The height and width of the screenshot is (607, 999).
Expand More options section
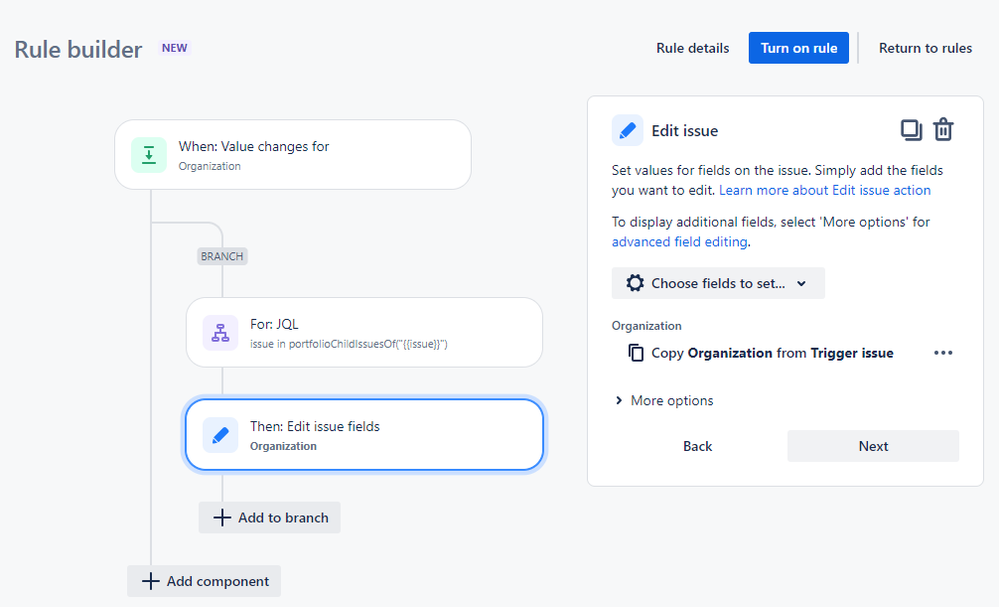tap(665, 401)
